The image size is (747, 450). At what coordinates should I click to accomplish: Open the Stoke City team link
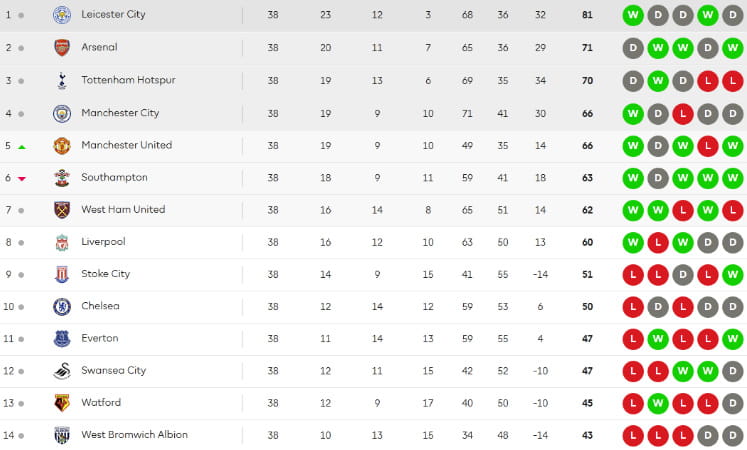[105, 274]
